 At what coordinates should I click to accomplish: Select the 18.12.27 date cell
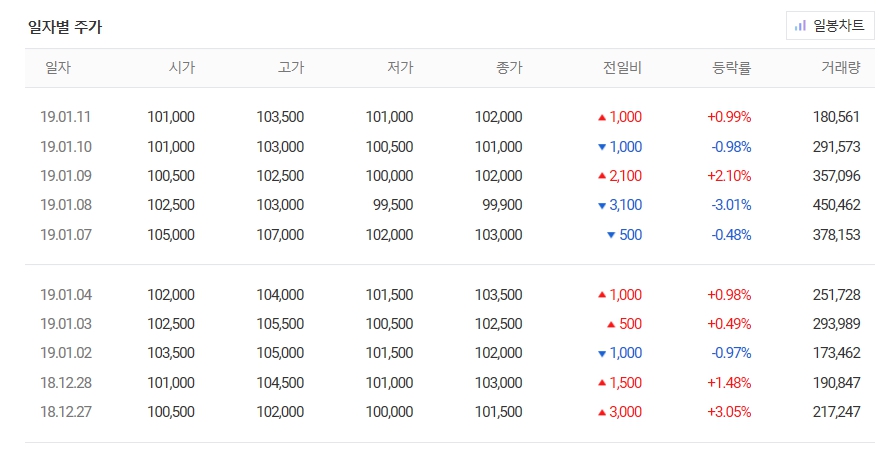click(x=66, y=412)
